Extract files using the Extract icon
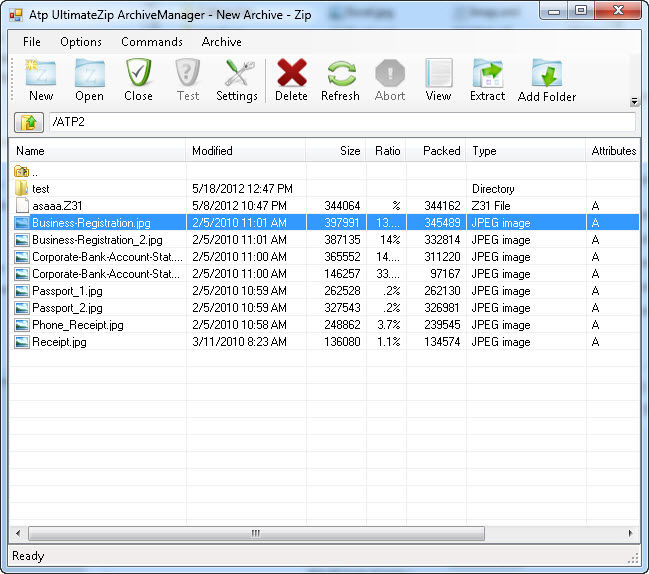This screenshot has width=649, height=574. (x=488, y=73)
